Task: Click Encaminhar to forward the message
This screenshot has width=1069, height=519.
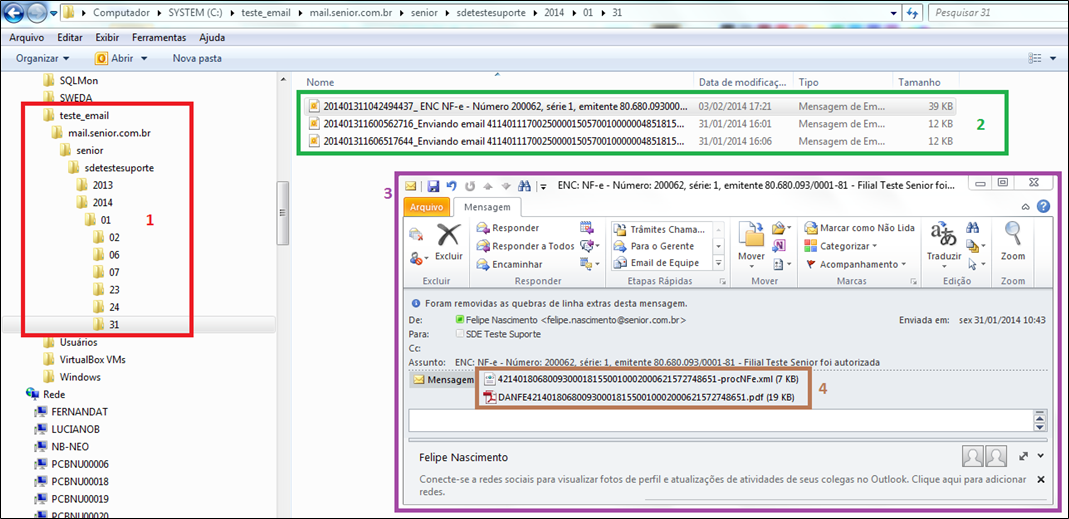Action: click(509, 264)
